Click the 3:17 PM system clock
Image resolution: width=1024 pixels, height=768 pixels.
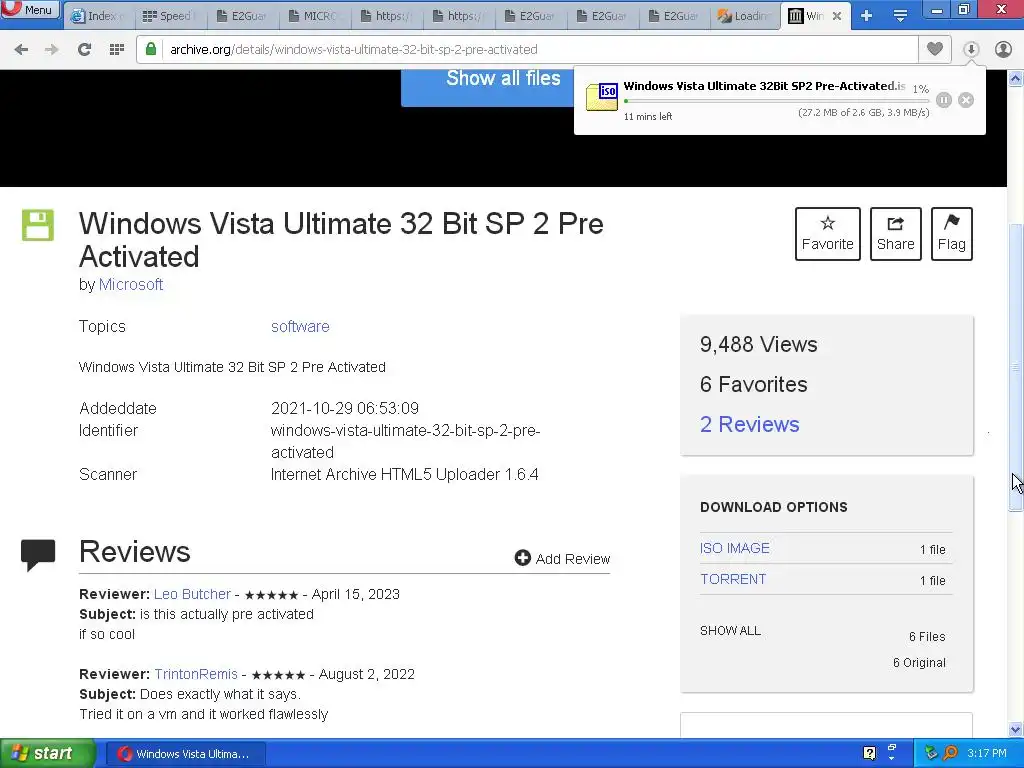coord(987,754)
